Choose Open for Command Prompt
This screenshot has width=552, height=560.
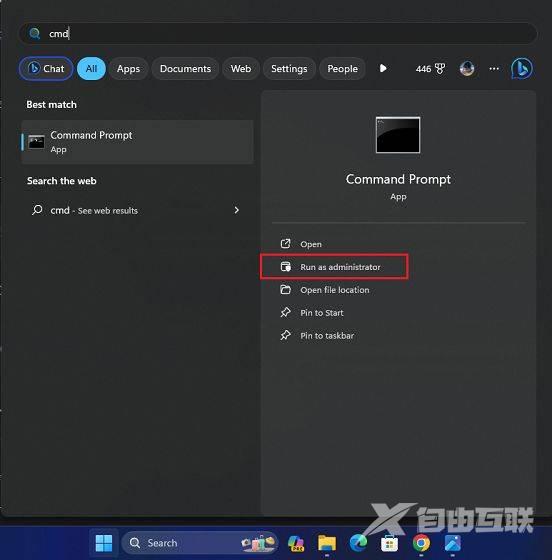click(x=311, y=244)
